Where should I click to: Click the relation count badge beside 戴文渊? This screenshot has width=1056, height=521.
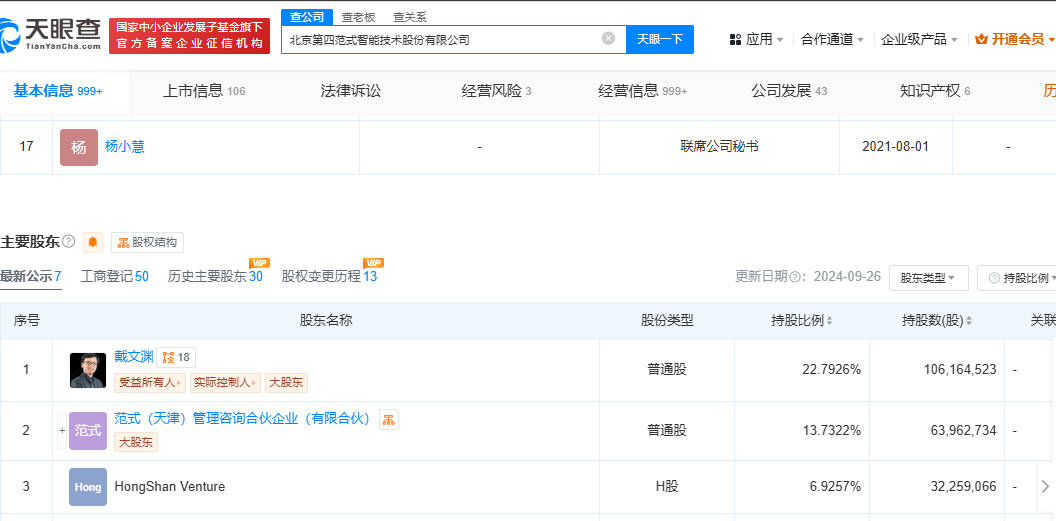(x=176, y=357)
